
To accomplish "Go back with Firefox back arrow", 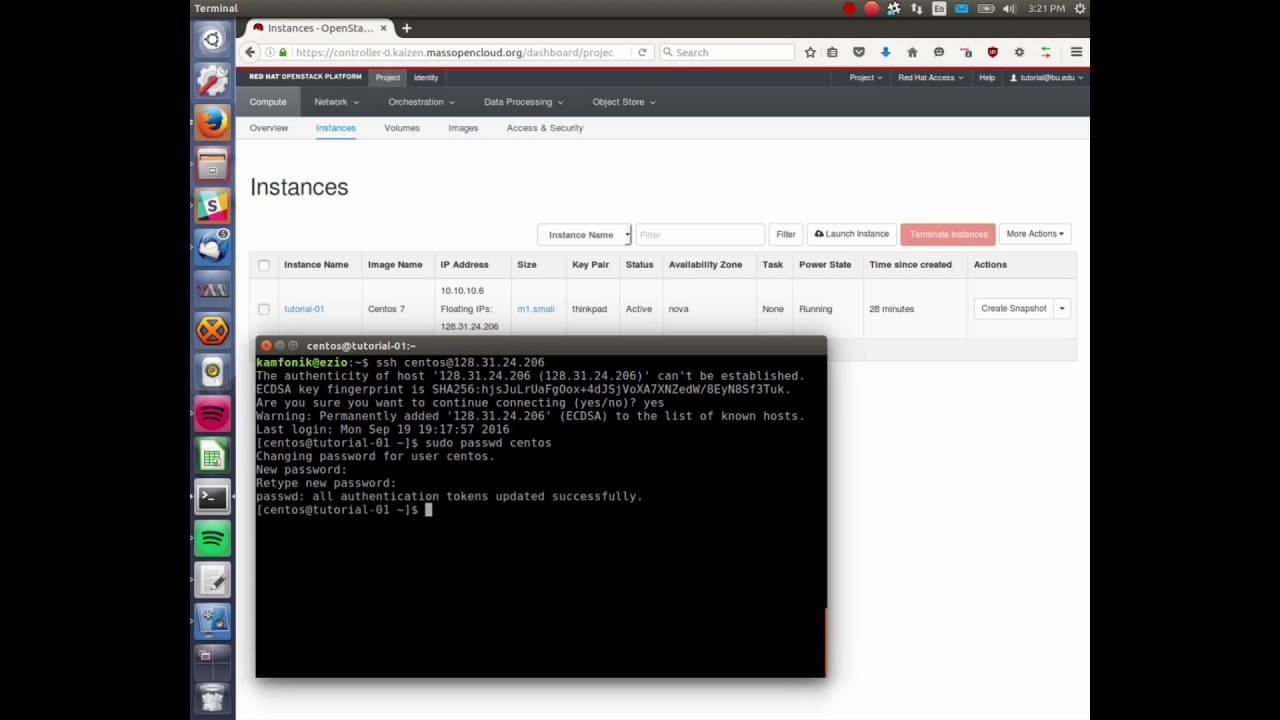I will pos(250,52).
